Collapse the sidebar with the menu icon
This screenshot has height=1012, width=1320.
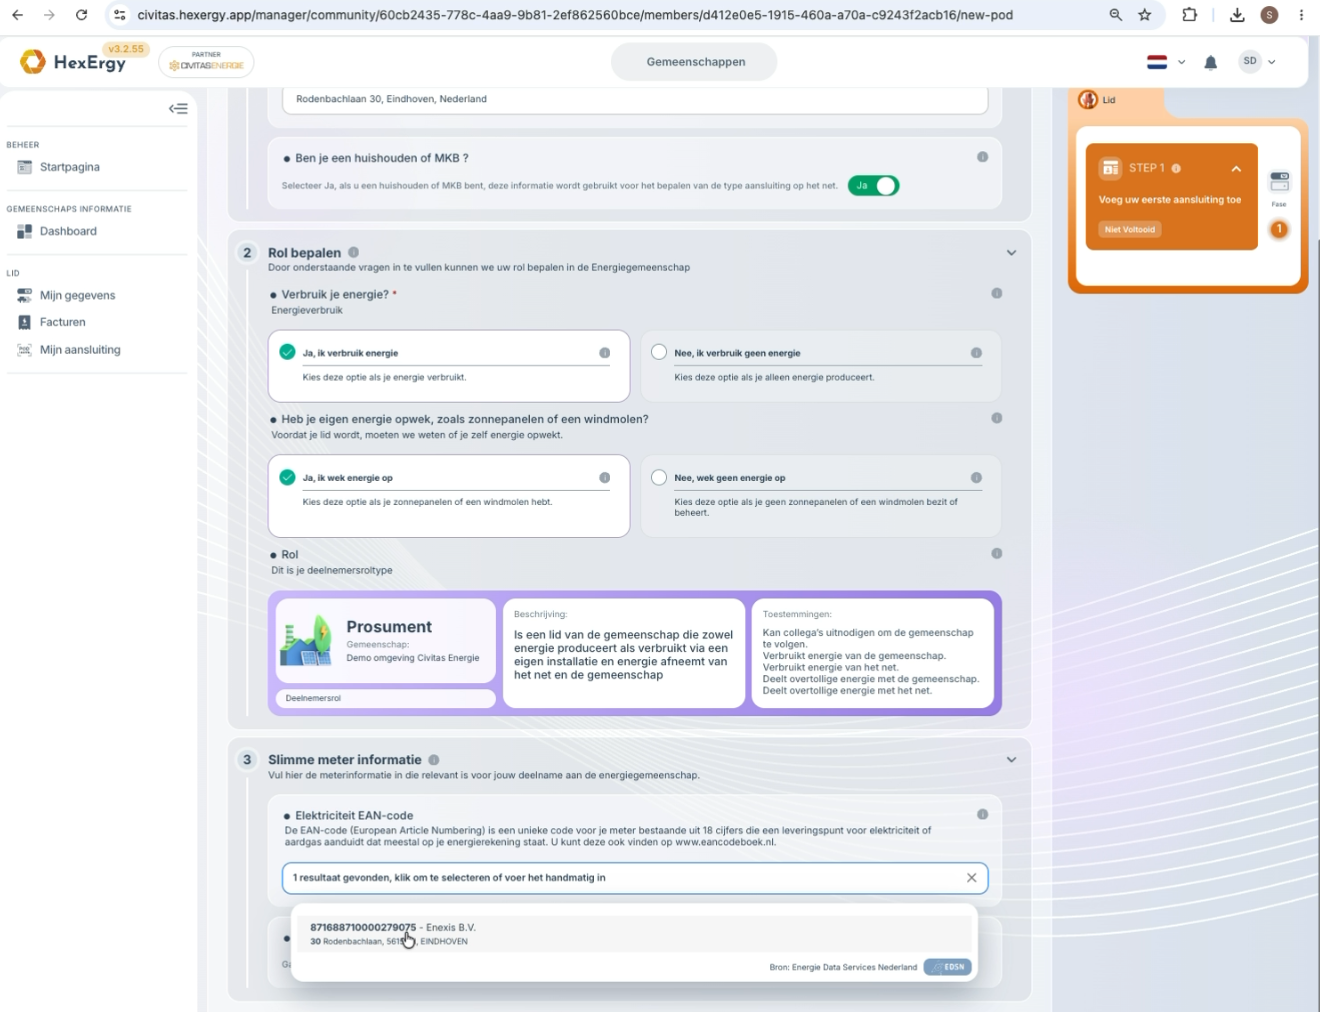tap(178, 108)
